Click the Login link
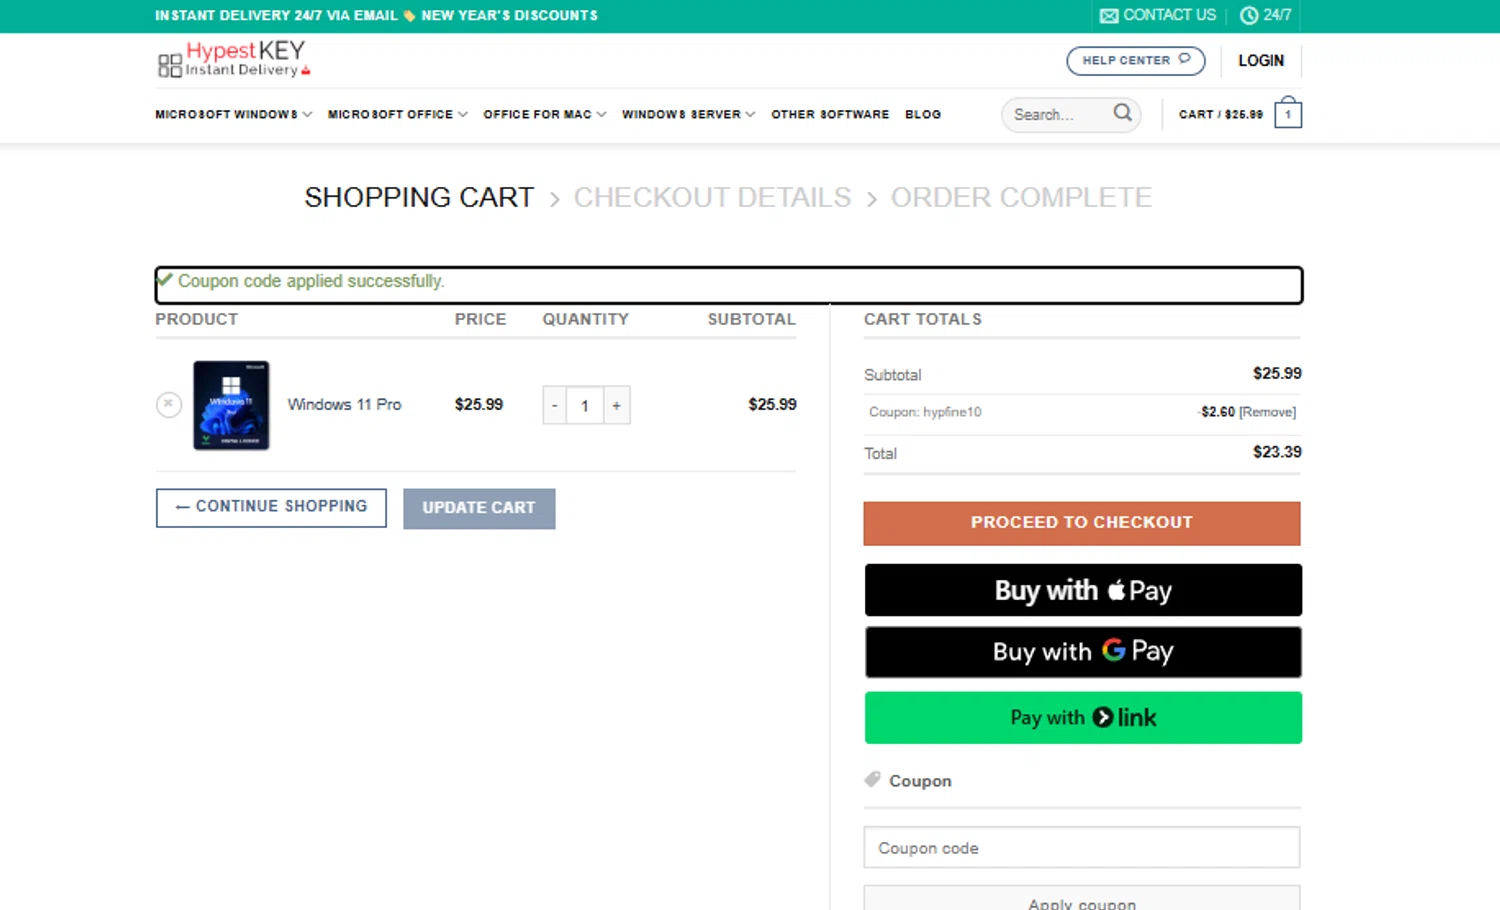The height and width of the screenshot is (910, 1500). pos(1261,60)
